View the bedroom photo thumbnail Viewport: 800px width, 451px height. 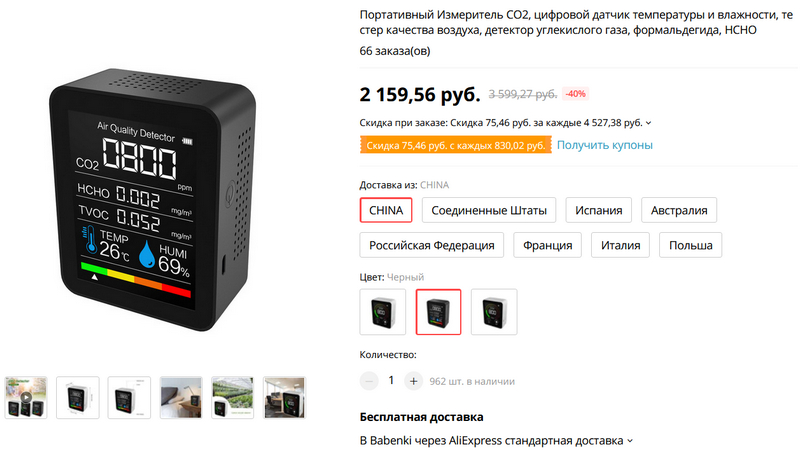pyautogui.click(x=181, y=397)
